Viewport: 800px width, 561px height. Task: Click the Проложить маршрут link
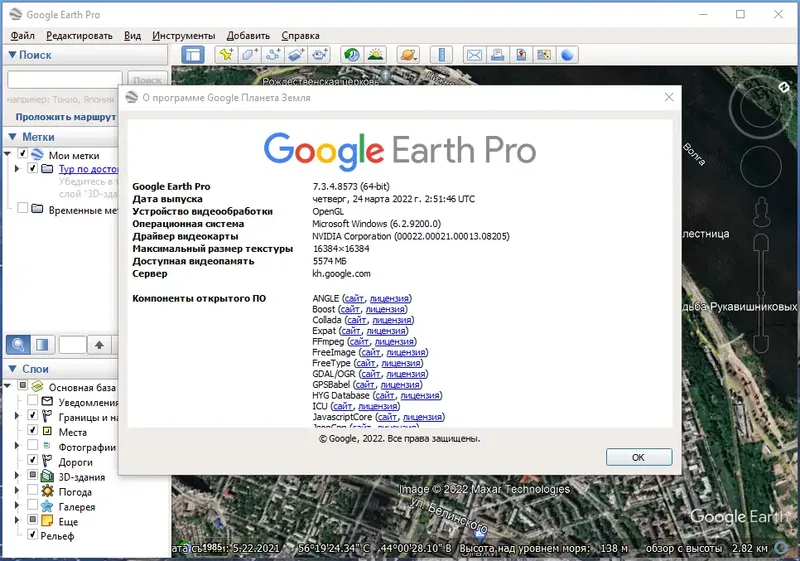tap(66, 117)
